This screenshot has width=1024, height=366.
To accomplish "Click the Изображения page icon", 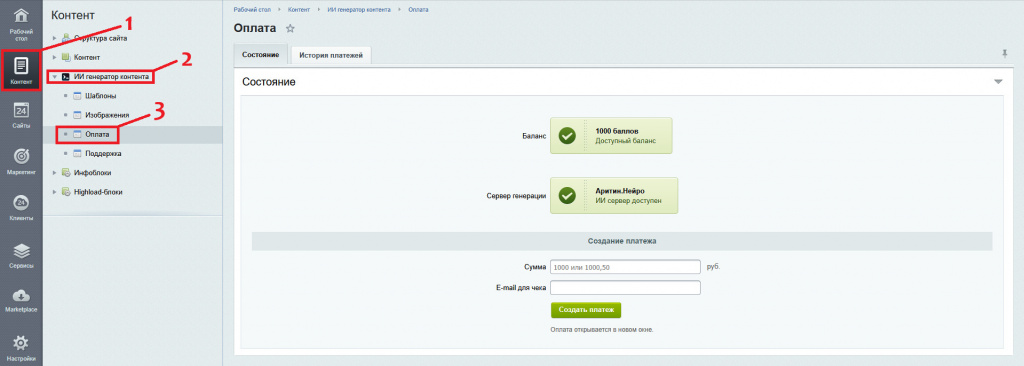I will 77,115.
